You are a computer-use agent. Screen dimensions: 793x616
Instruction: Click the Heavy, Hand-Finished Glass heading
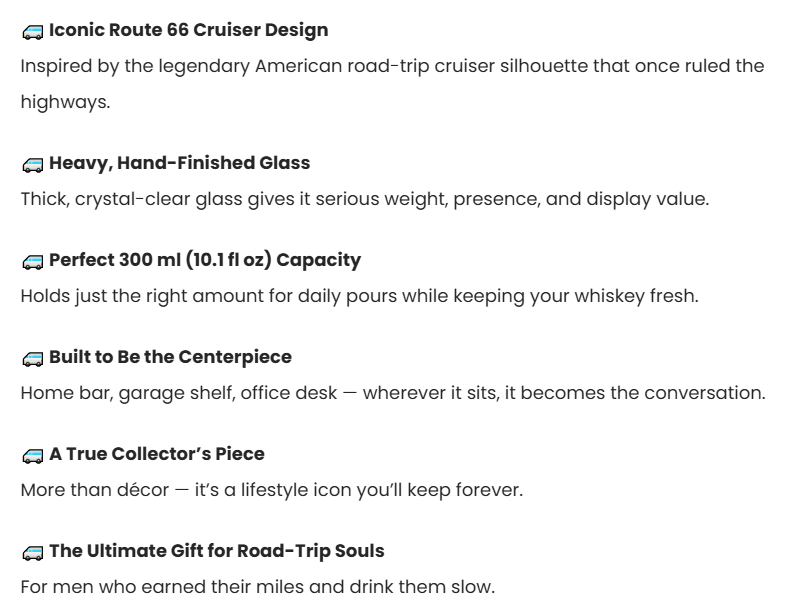pyautogui.click(x=179, y=162)
